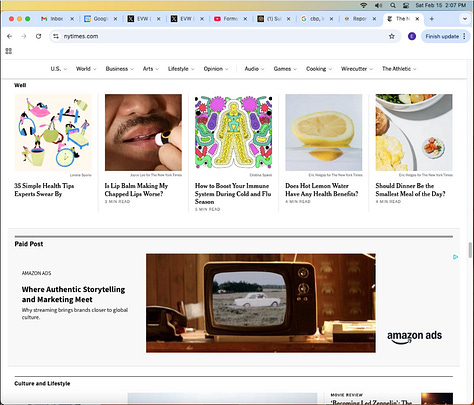The height and width of the screenshot is (405, 474).
Task: Open the Well section heading
Action: [20, 85]
